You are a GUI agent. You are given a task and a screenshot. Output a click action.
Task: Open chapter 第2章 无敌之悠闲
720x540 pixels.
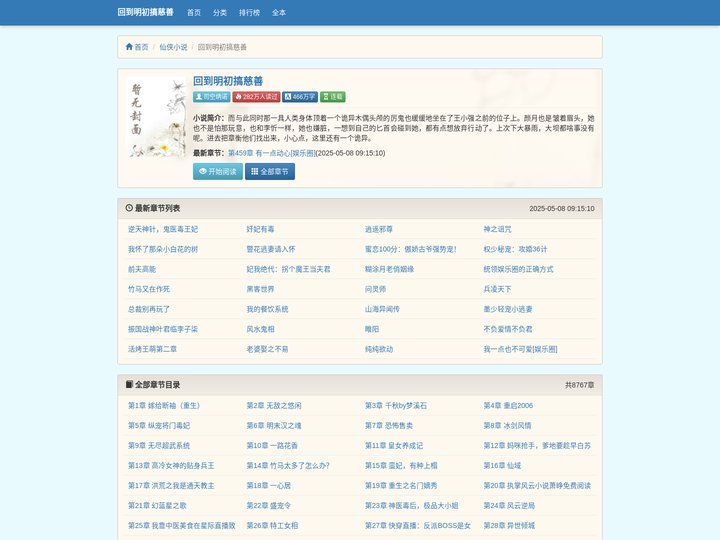[274, 406]
